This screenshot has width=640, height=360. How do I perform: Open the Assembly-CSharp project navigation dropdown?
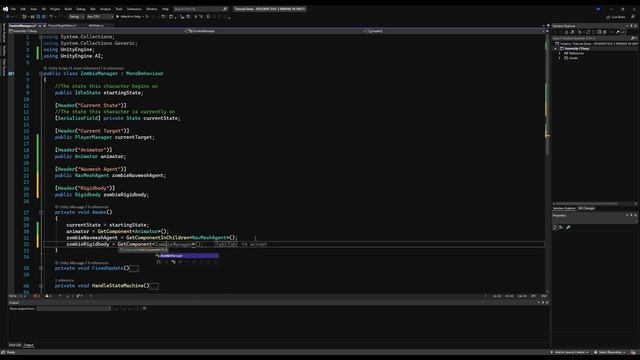pyautogui.click(x=96, y=31)
